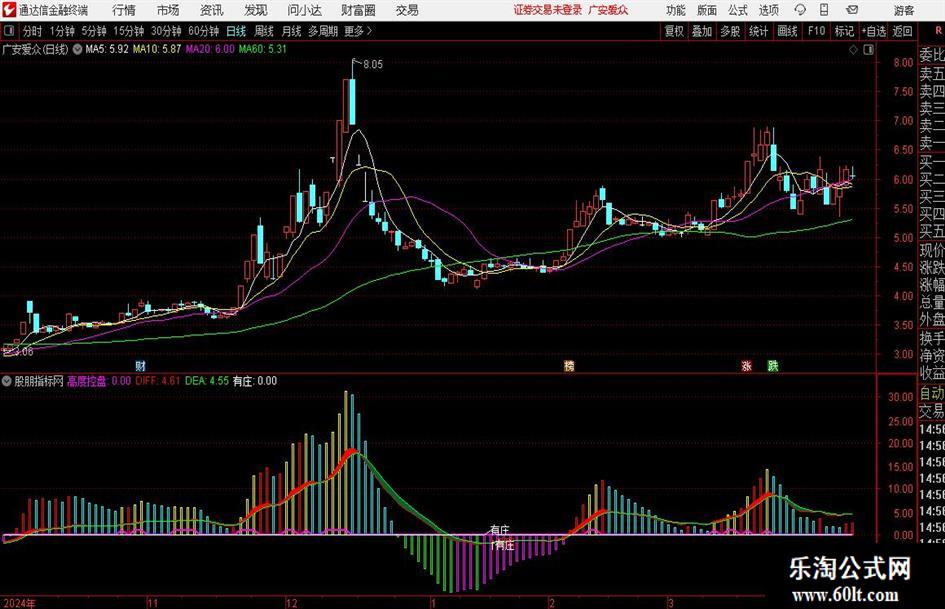945x609 pixels.
Task: Click the MA10: 5.87 label
Action: pos(157,49)
